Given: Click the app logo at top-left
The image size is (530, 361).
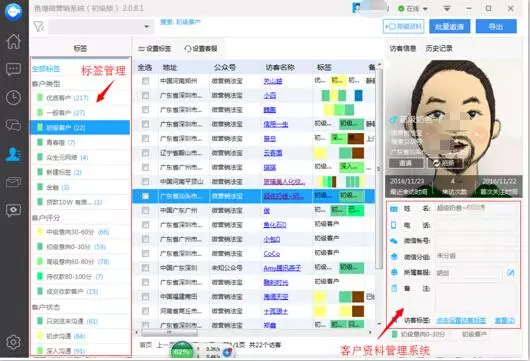Looking at the screenshot, I should 14,11.
